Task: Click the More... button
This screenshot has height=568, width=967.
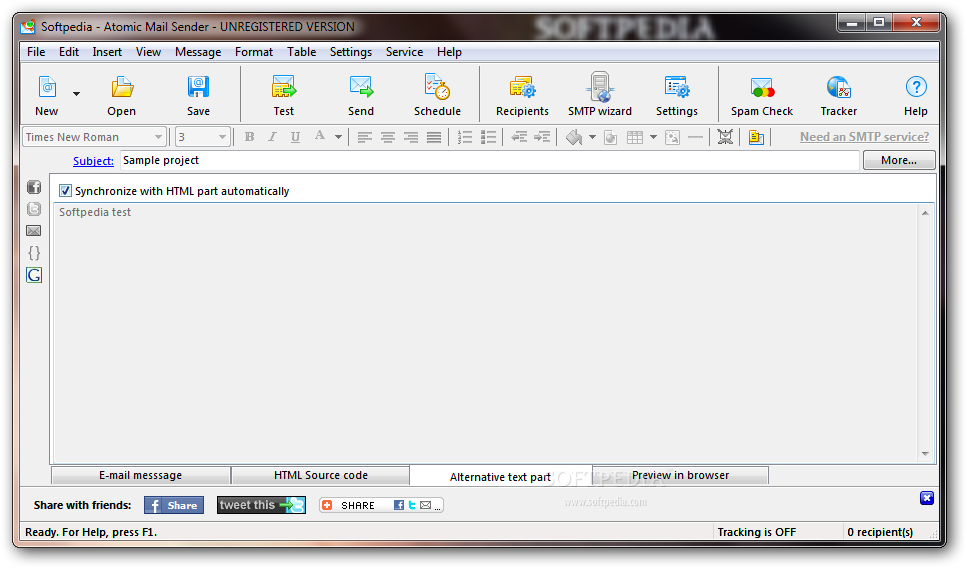Action: (x=899, y=160)
